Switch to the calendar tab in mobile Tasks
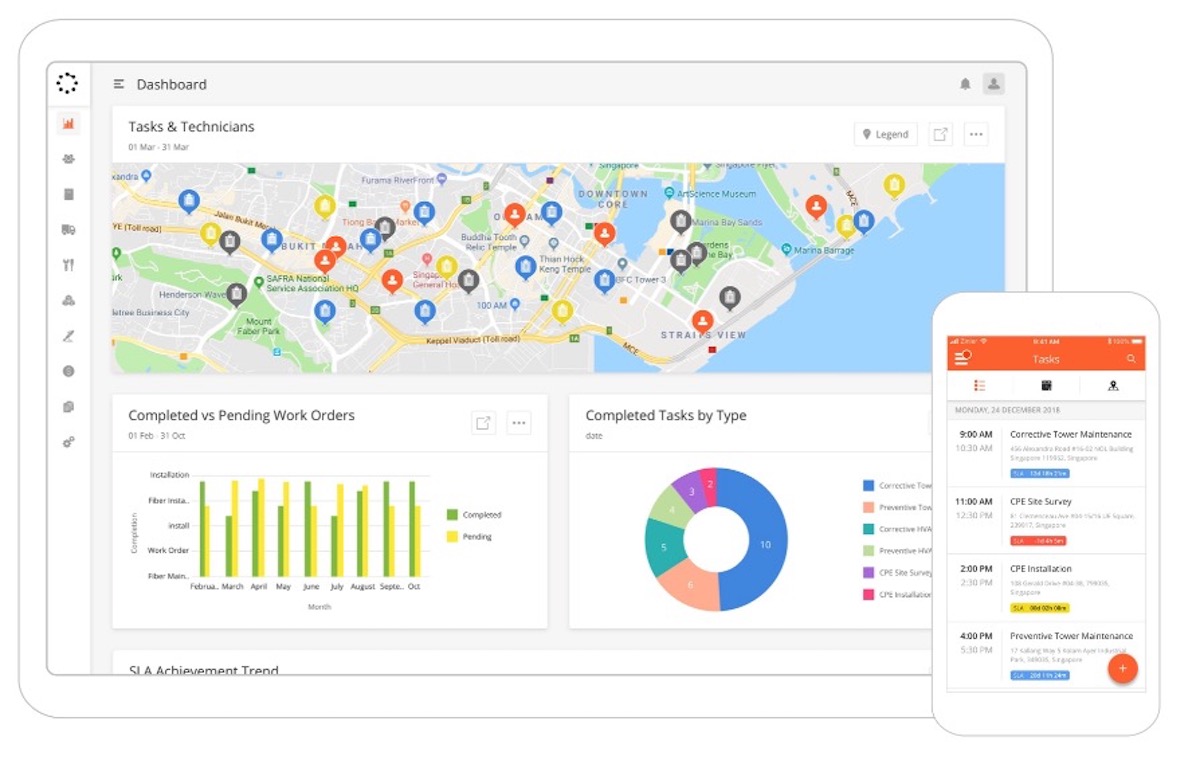 tap(1046, 385)
